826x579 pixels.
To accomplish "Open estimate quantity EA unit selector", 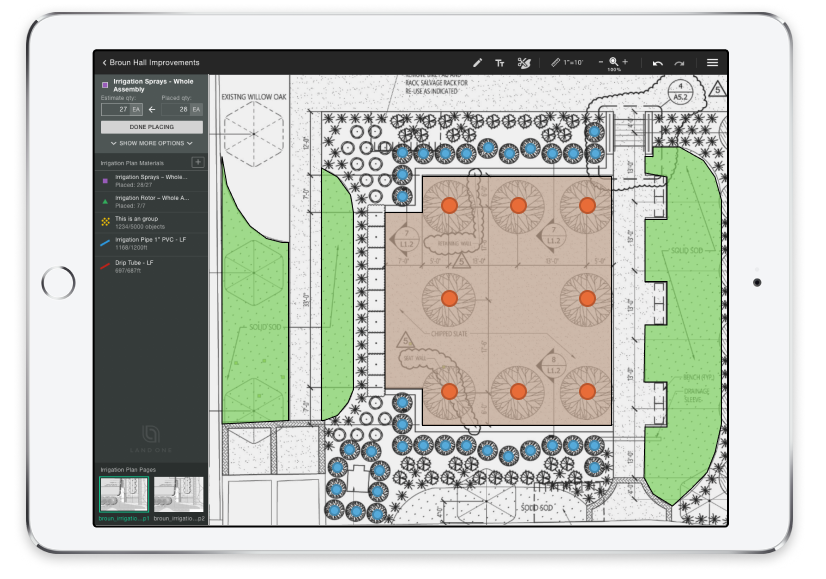I will pyautogui.click(x=136, y=110).
